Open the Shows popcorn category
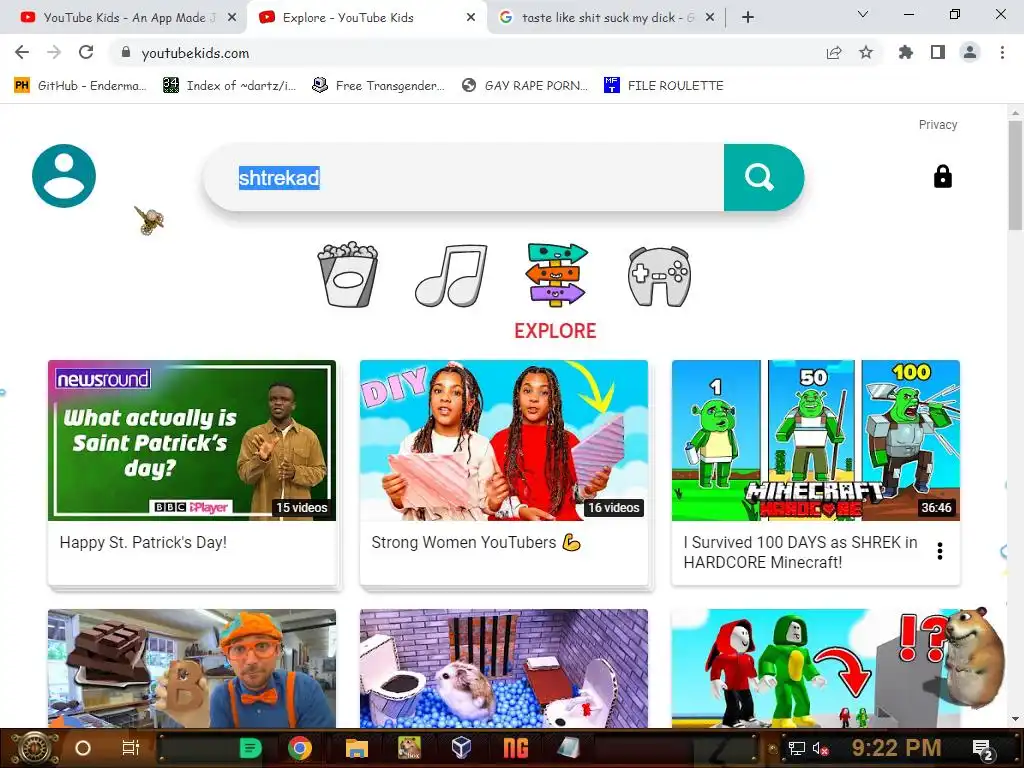This screenshot has height=768, width=1024. tap(347, 274)
